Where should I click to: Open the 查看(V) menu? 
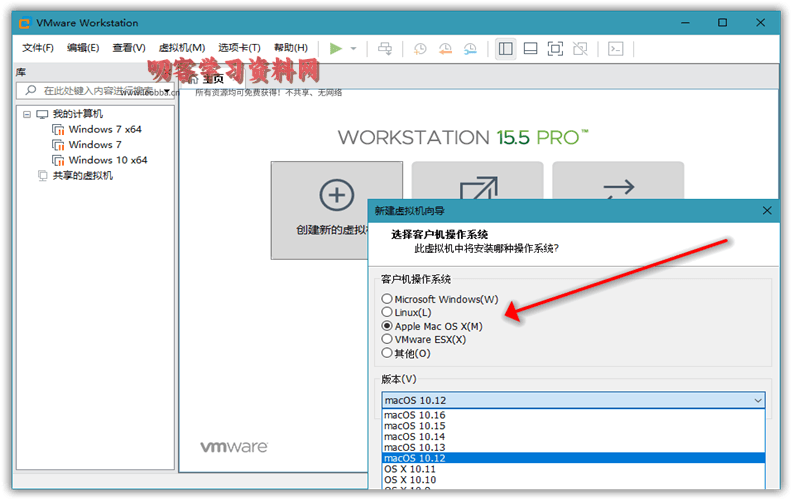[129, 48]
